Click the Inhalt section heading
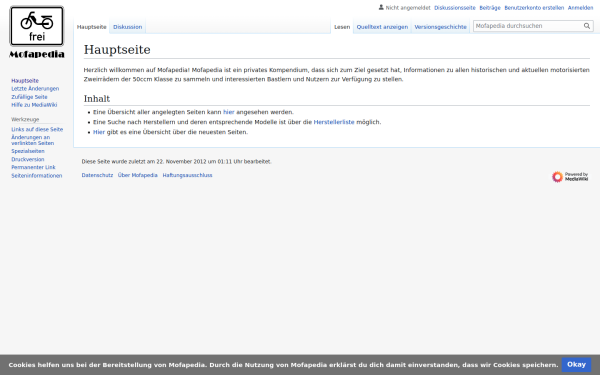 97,99
